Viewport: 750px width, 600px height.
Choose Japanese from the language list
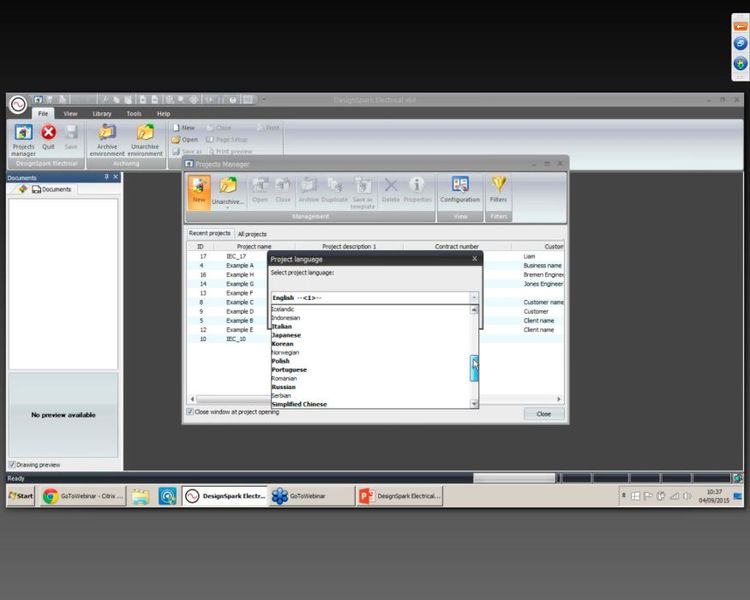click(286, 335)
